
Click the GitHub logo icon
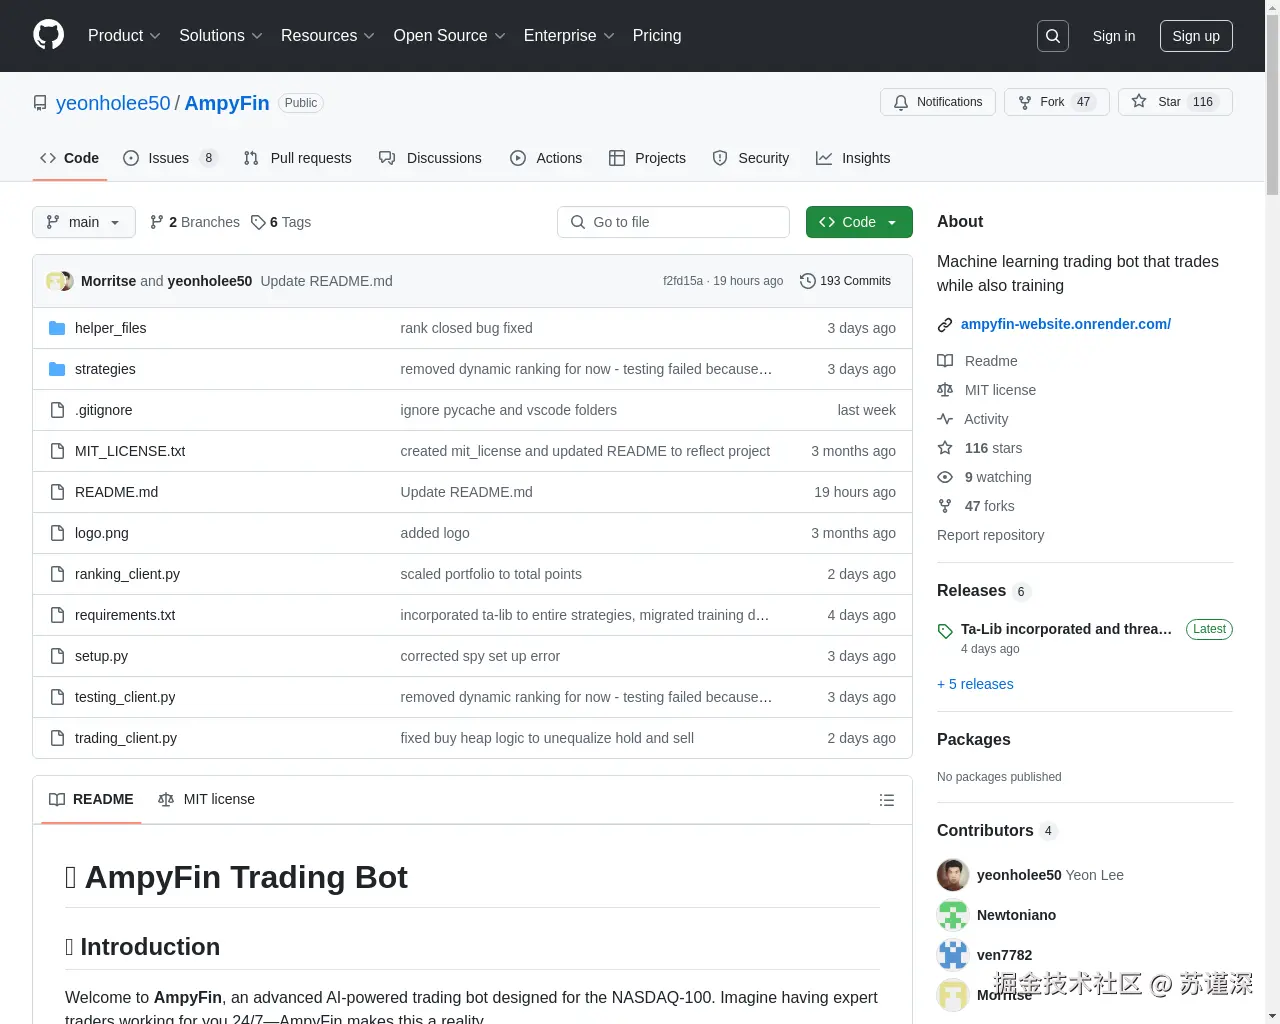click(x=48, y=35)
